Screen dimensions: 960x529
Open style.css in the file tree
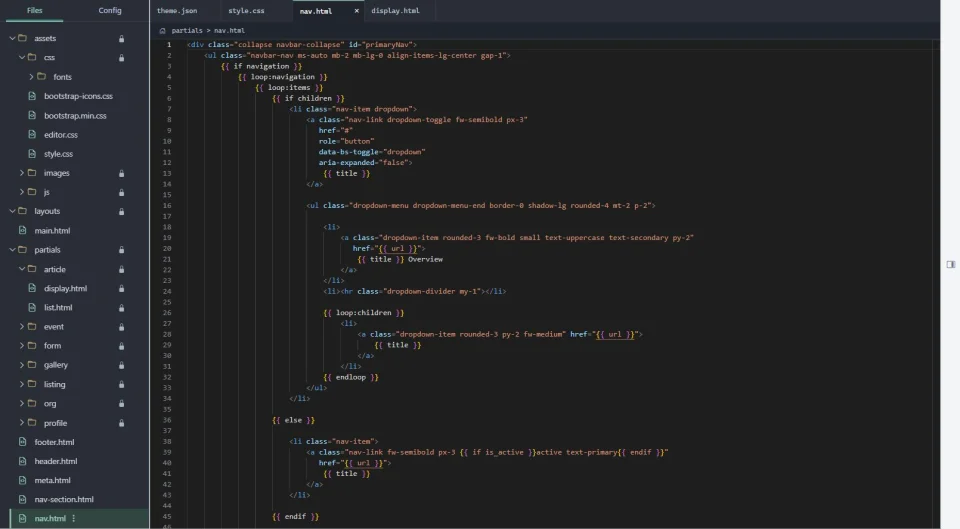[58, 154]
